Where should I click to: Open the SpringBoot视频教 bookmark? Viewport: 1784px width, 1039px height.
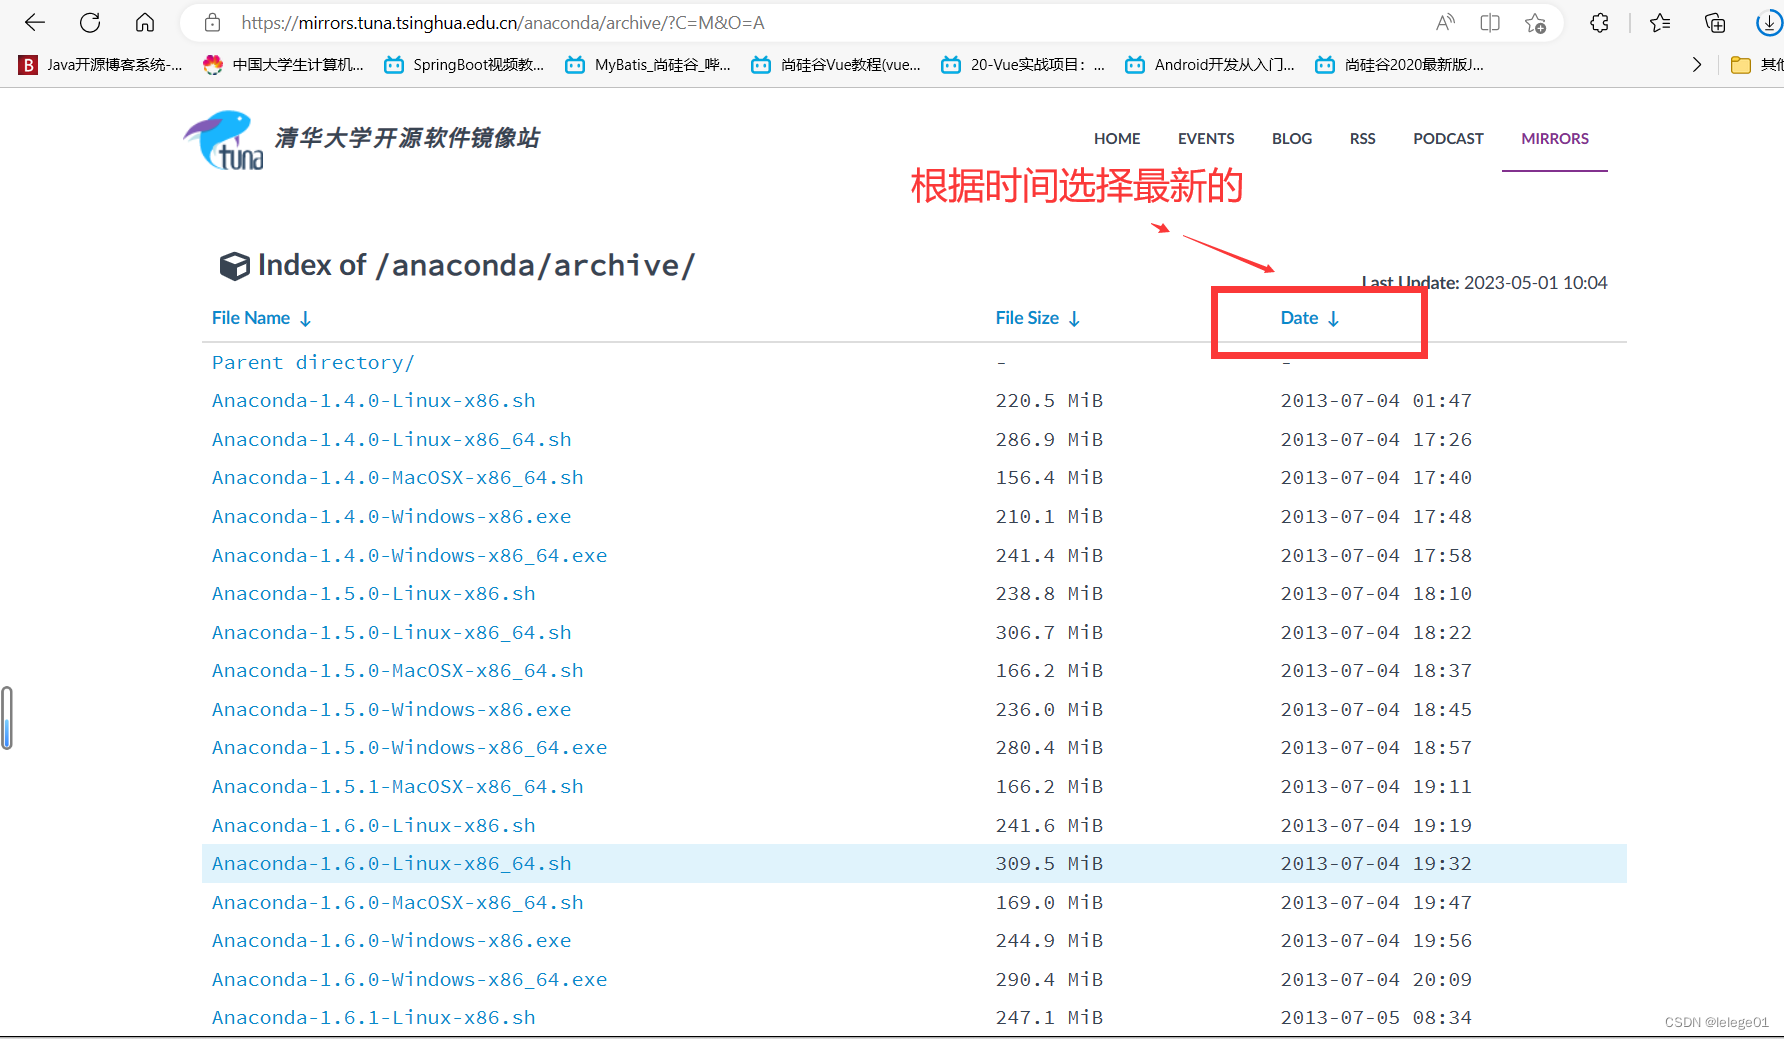tap(464, 65)
